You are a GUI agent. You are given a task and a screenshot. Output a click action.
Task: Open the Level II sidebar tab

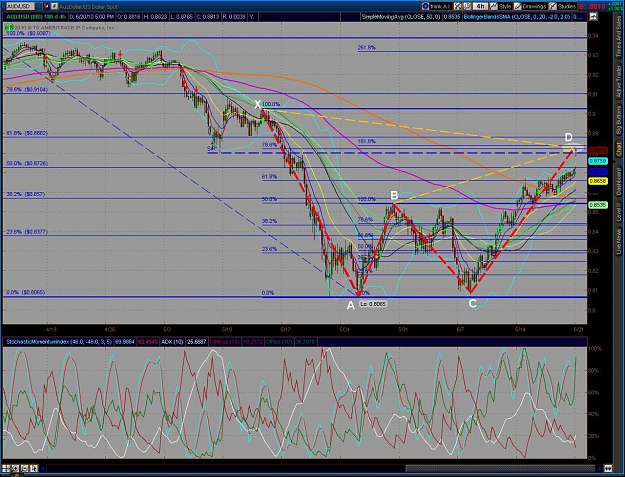pos(619,214)
